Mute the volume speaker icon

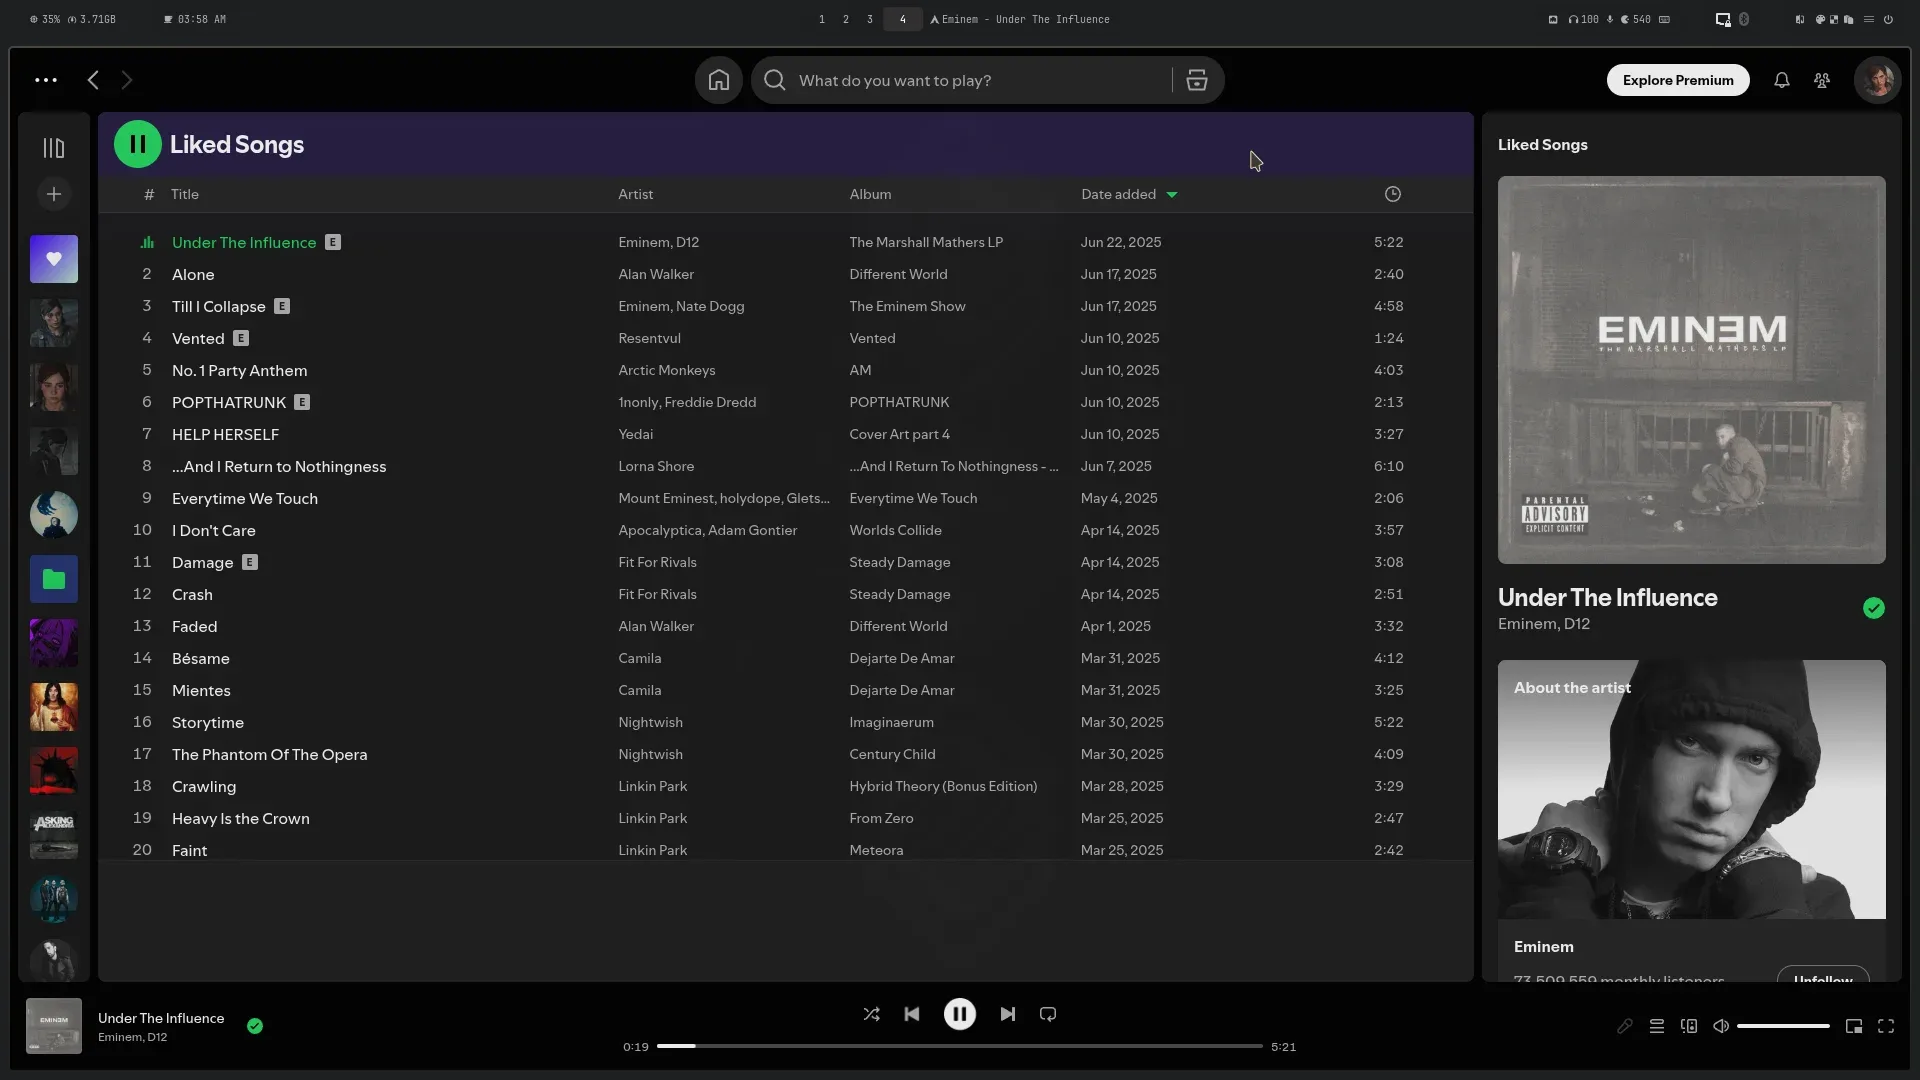tap(1721, 1026)
